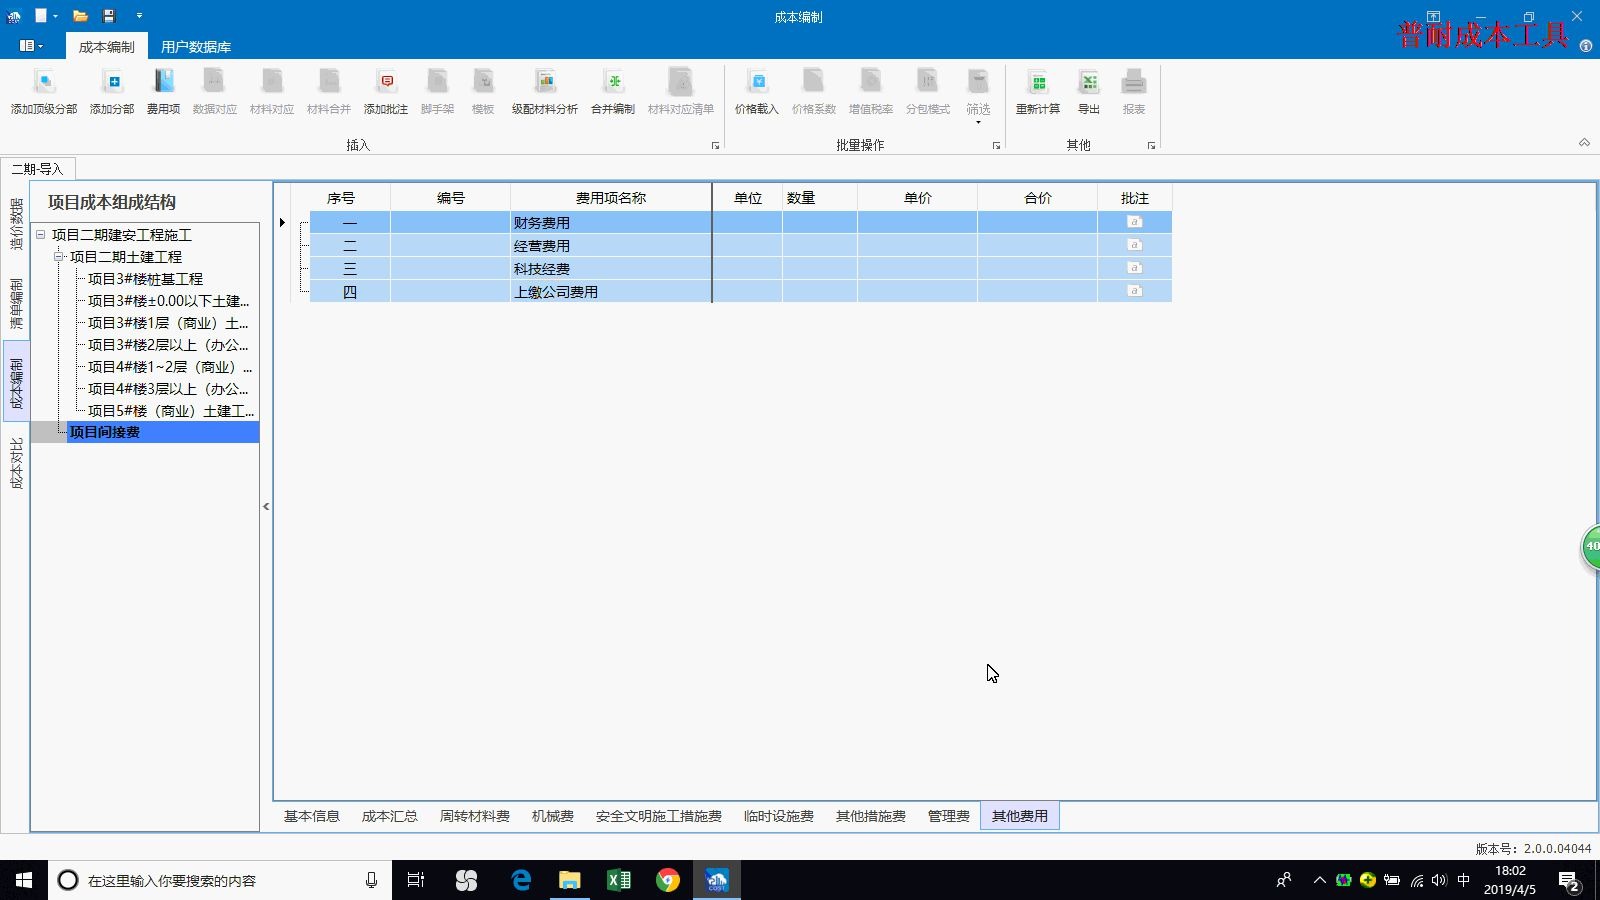Open the 基本信息 bottom tab
This screenshot has height=900, width=1600.
click(312, 816)
